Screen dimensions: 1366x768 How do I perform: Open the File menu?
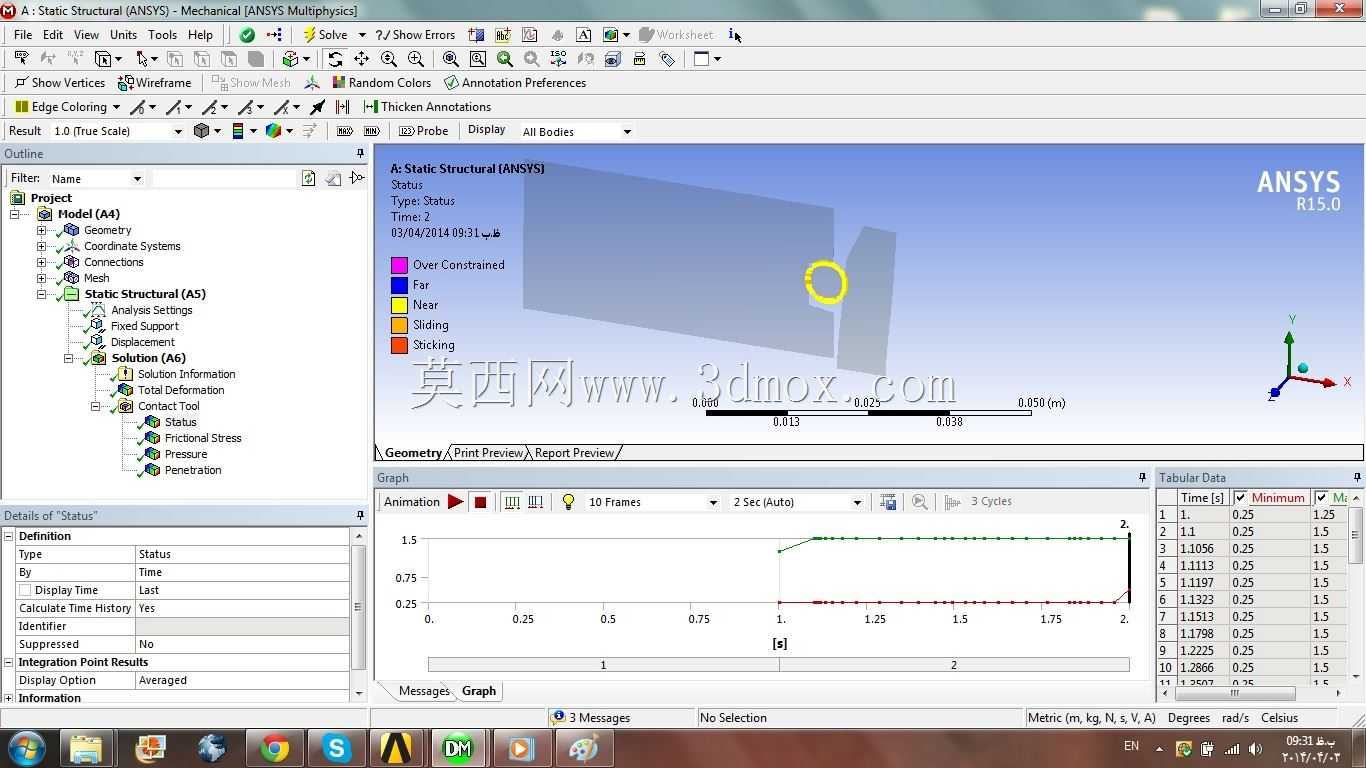(23, 35)
